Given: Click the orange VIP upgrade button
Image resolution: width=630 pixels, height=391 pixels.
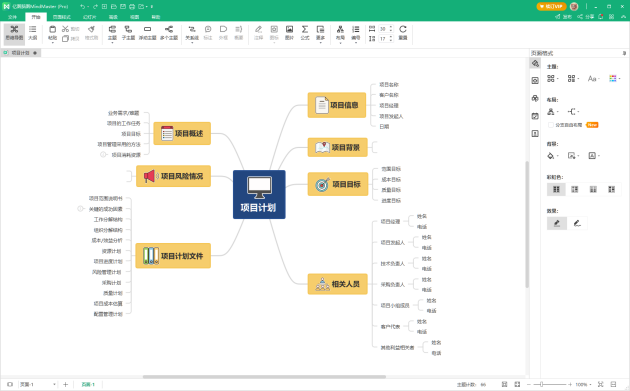Looking at the screenshot, I should tap(551, 6).
